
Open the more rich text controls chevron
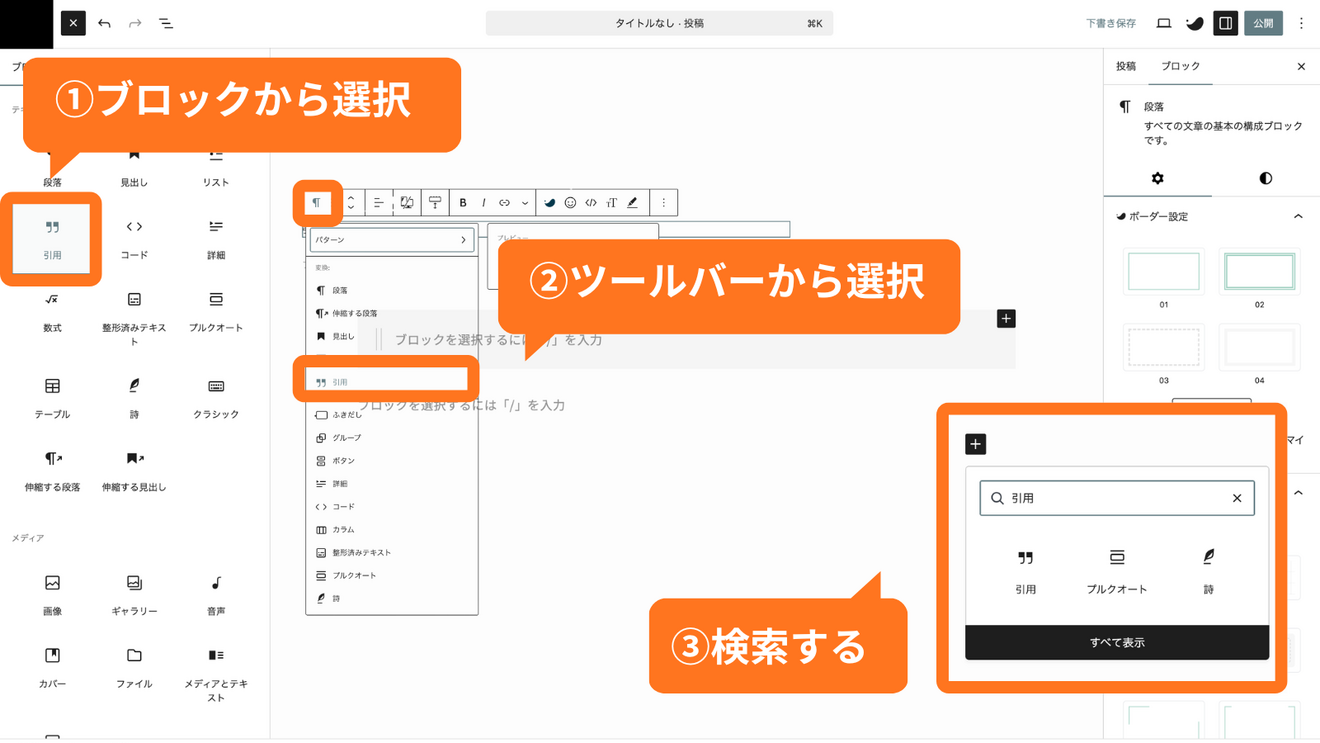pyautogui.click(x=525, y=203)
